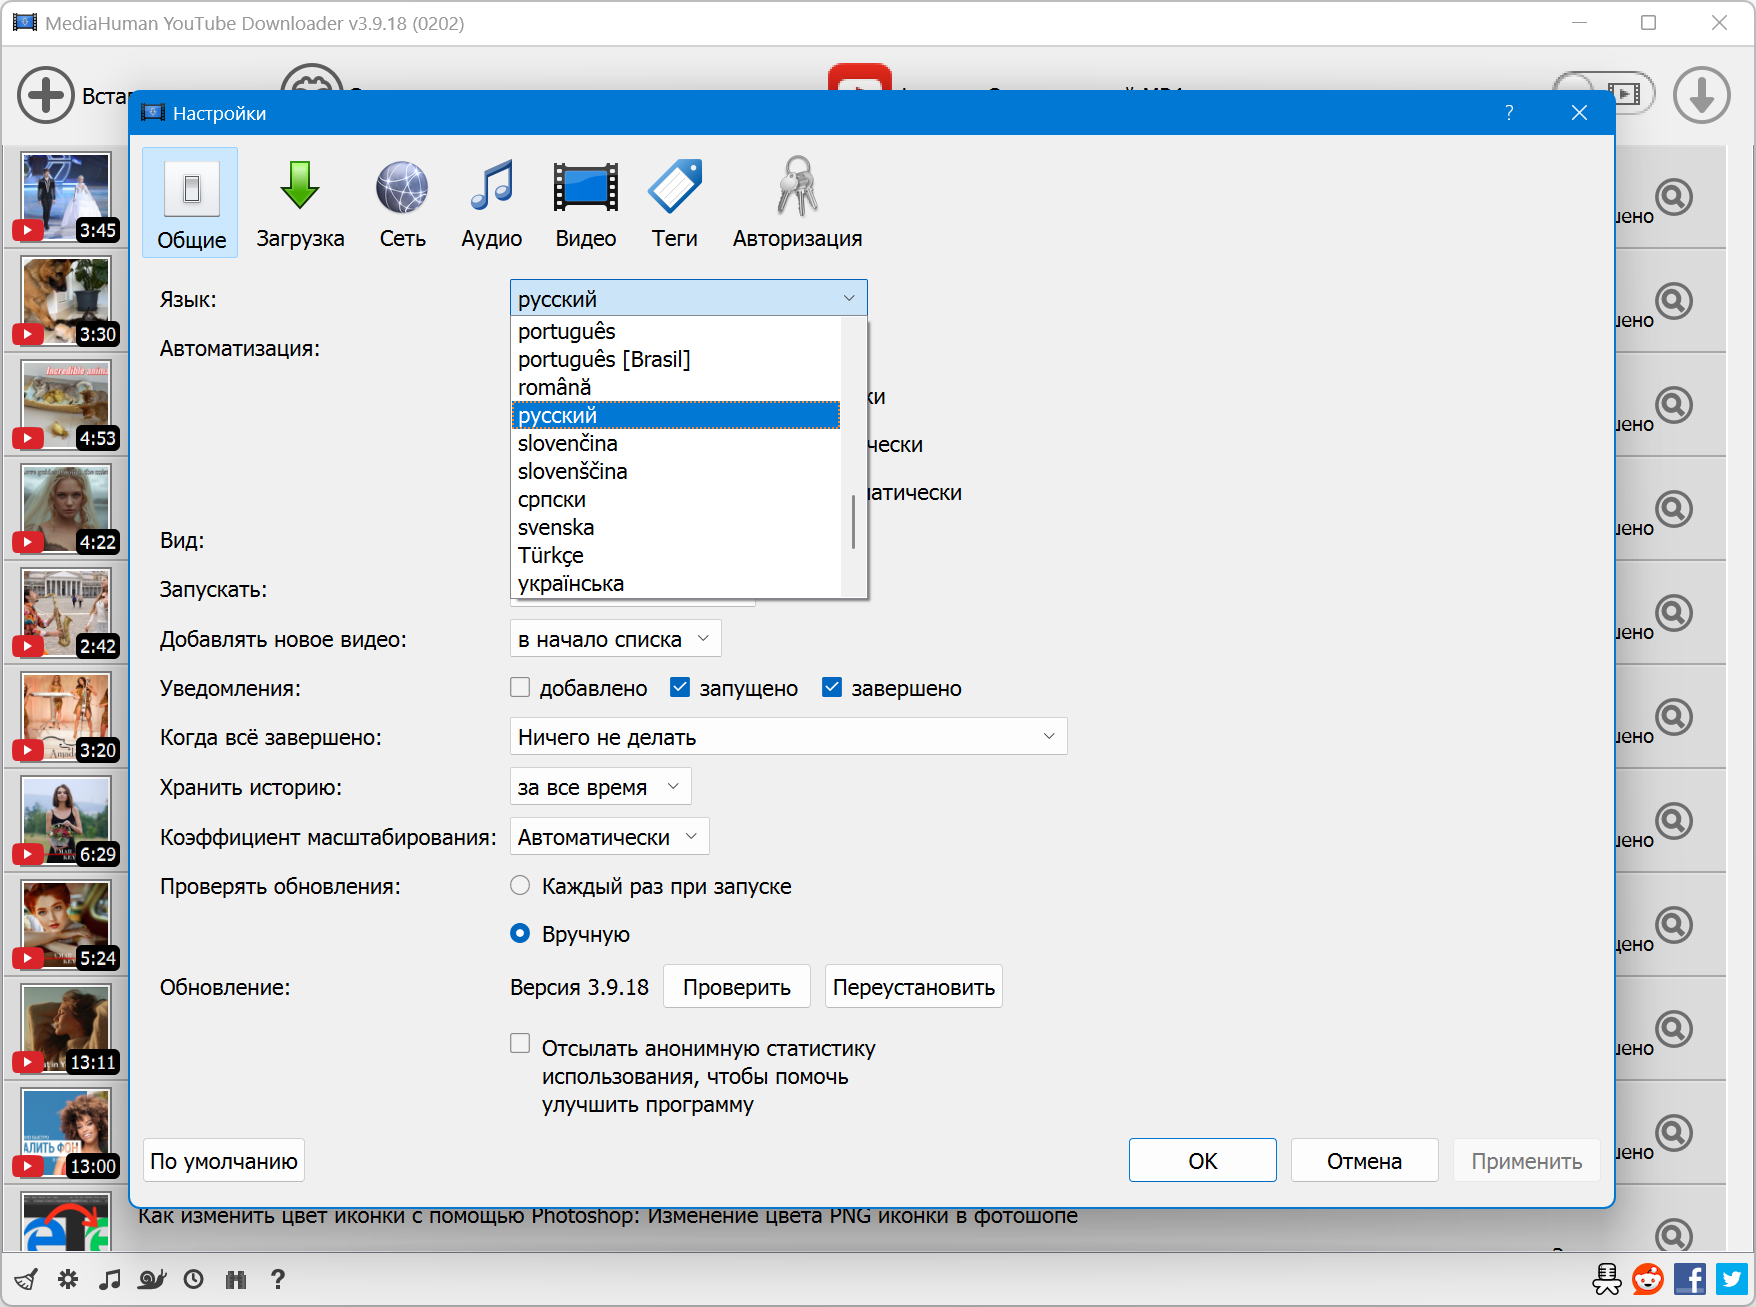Screen dimensions: 1756x1307
Task: Open the Сеть network settings tab
Action: click(x=402, y=204)
